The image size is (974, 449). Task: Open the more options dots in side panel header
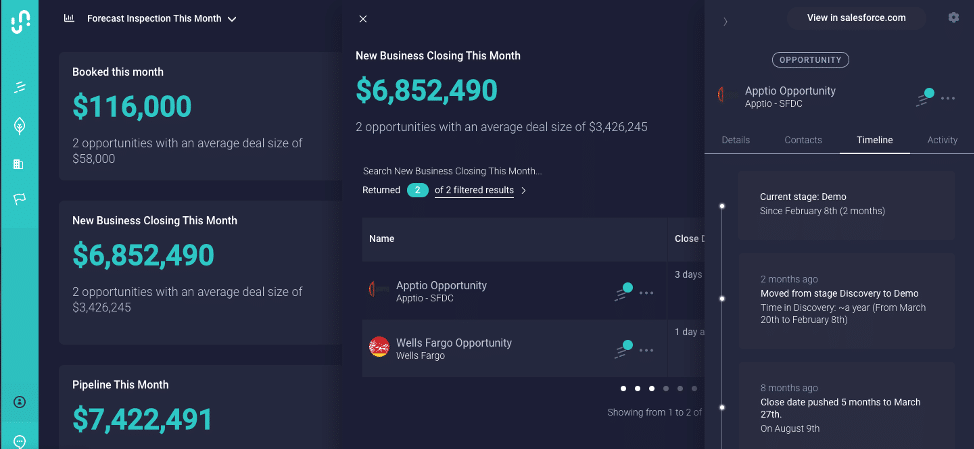(948, 98)
